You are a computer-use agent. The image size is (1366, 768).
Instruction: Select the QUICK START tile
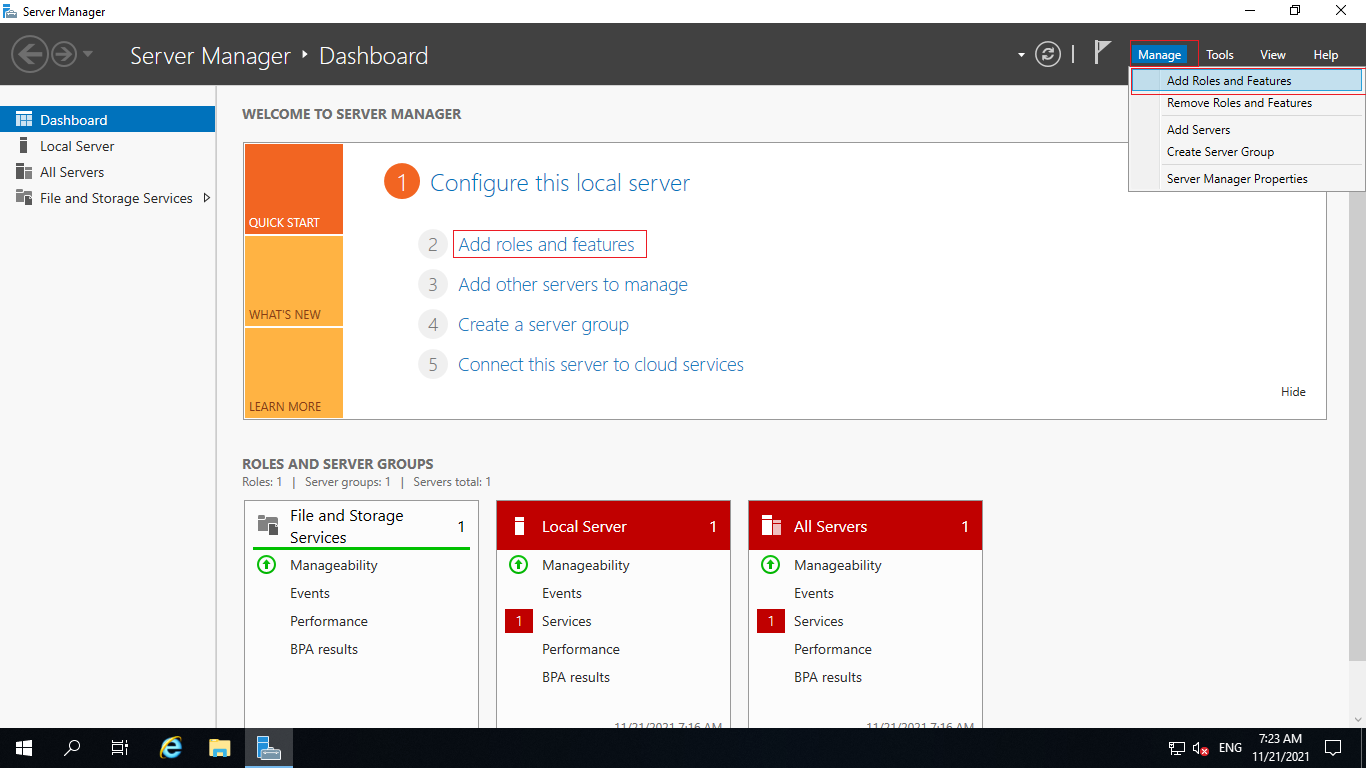click(293, 189)
